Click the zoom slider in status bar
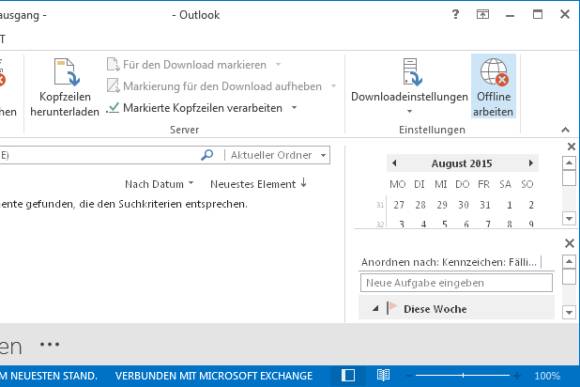The image size is (580, 387). pyautogui.click(x=463, y=376)
